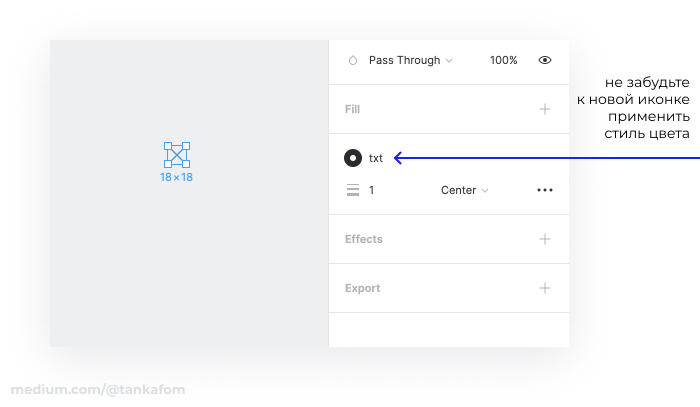Click the Export section header
This screenshot has height=407, width=700.
(x=362, y=288)
